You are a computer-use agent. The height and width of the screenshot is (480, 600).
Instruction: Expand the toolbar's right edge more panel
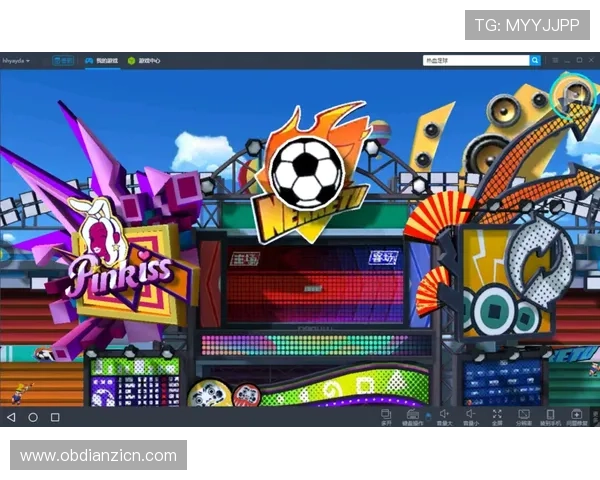click(594, 415)
